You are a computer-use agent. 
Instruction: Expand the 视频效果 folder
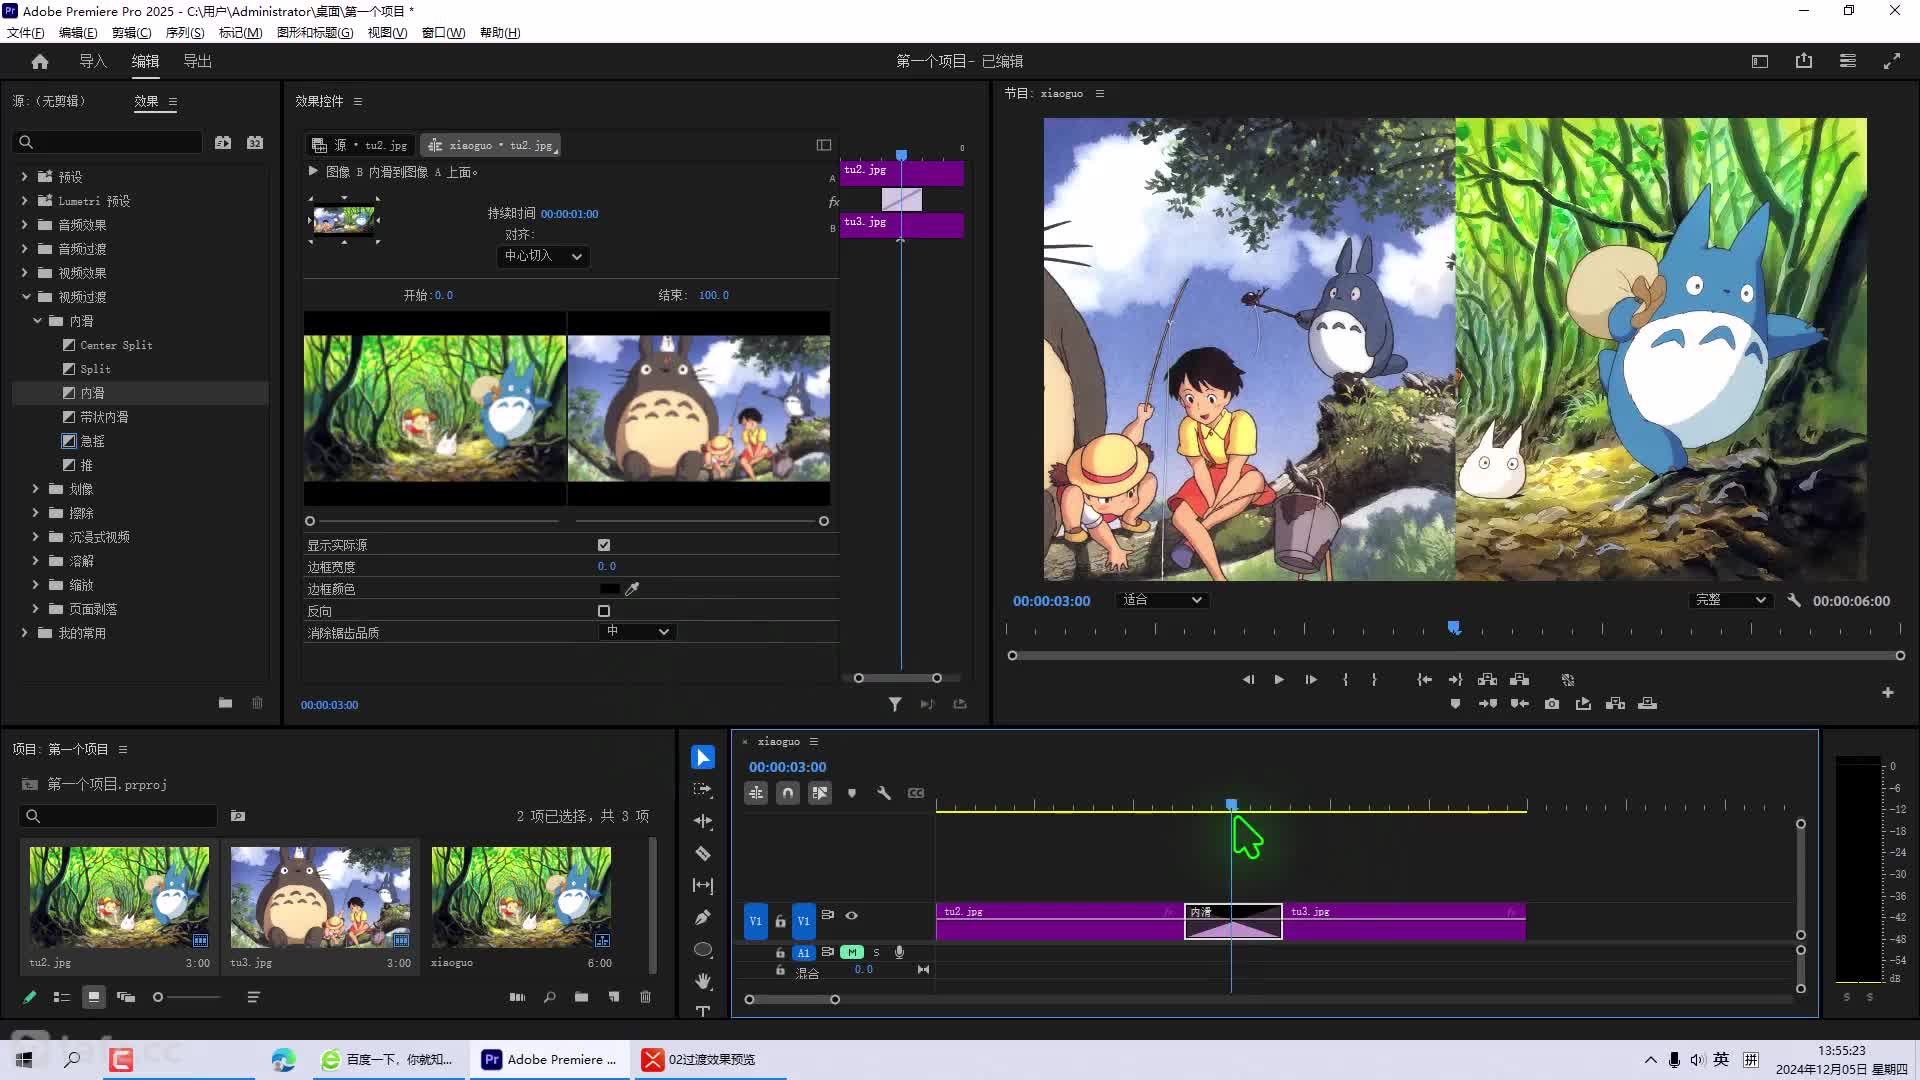(24, 273)
